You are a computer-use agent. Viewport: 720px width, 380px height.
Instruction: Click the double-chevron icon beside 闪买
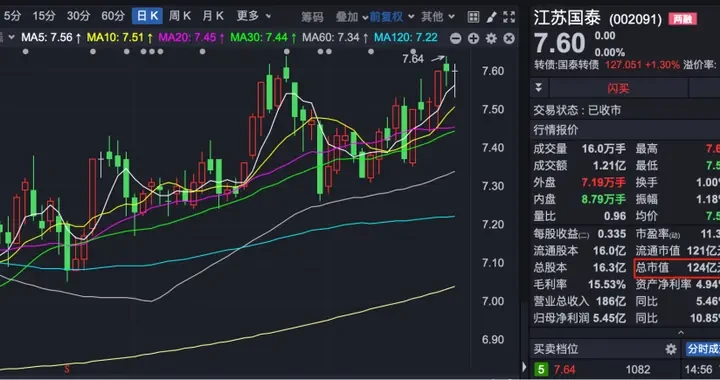point(539,88)
